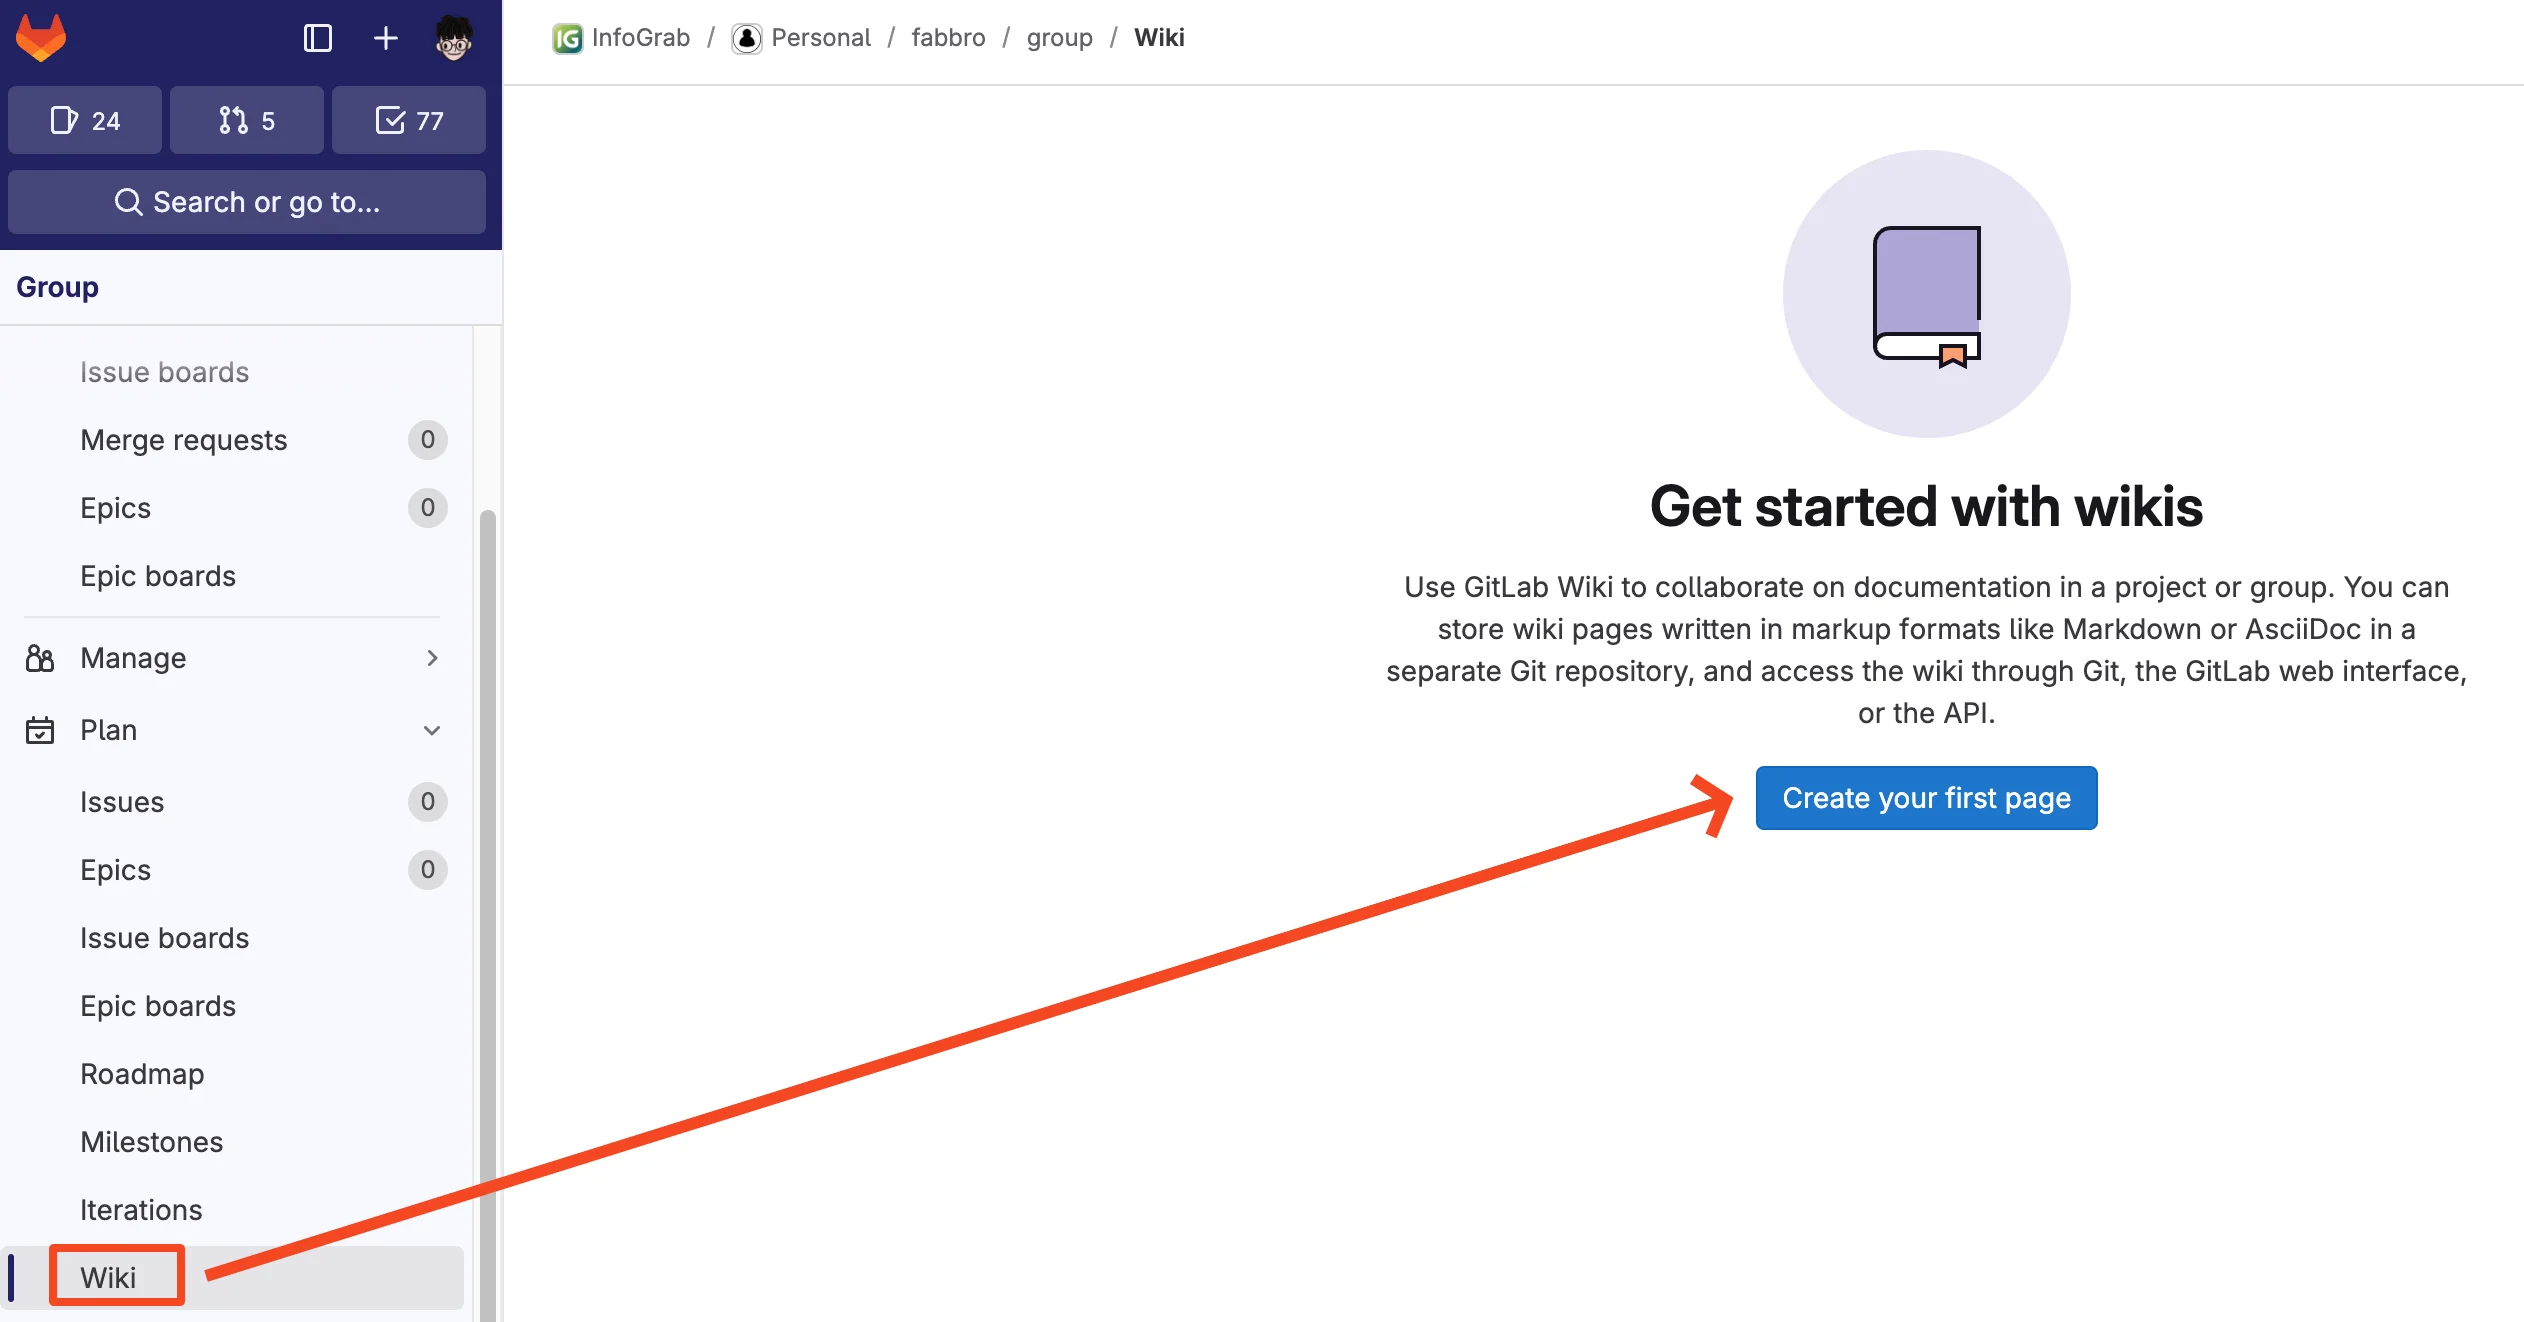The width and height of the screenshot is (2524, 1322).
Task: Toggle the sidebar collapse icon
Action: pyautogui.click(x=317, y=38)
